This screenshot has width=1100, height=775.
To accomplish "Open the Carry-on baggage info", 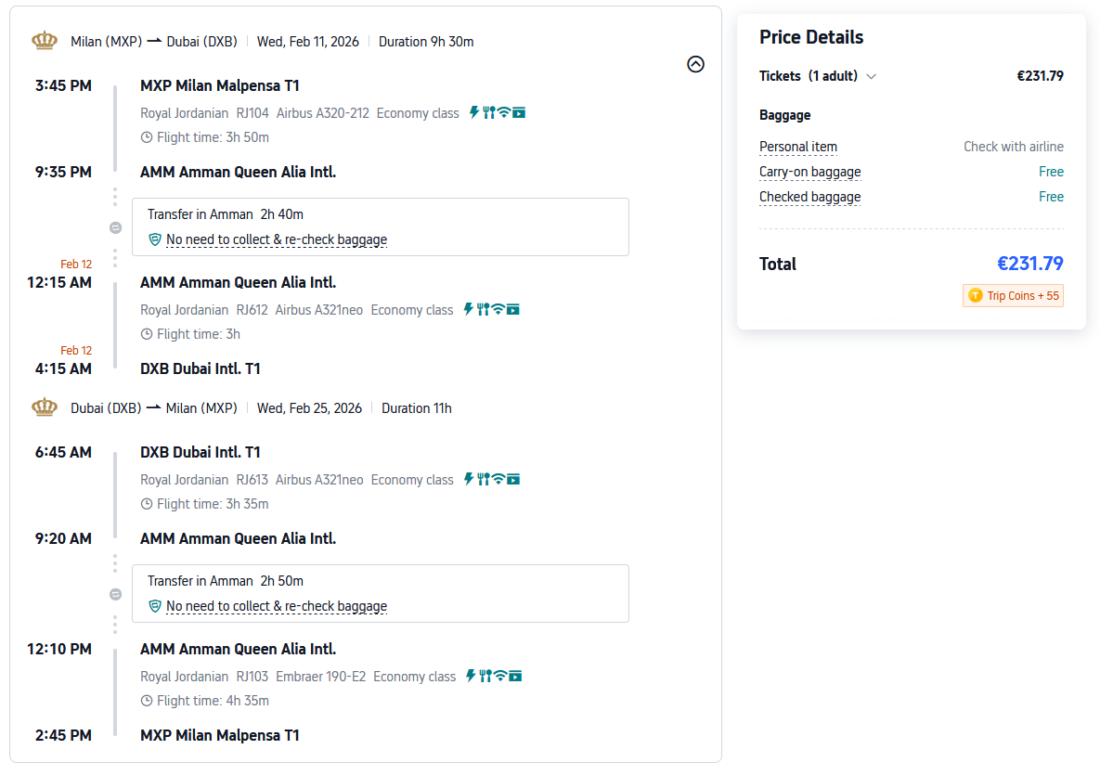I will pyautogui.click(x=809, y=172).
